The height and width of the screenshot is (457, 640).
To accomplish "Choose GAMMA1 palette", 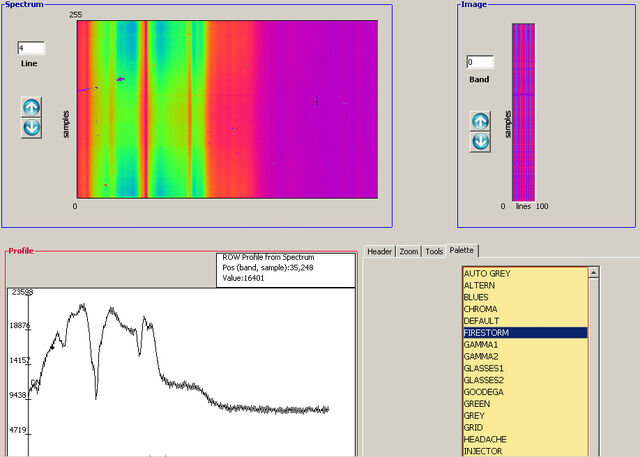I will [x=525, y=344].
